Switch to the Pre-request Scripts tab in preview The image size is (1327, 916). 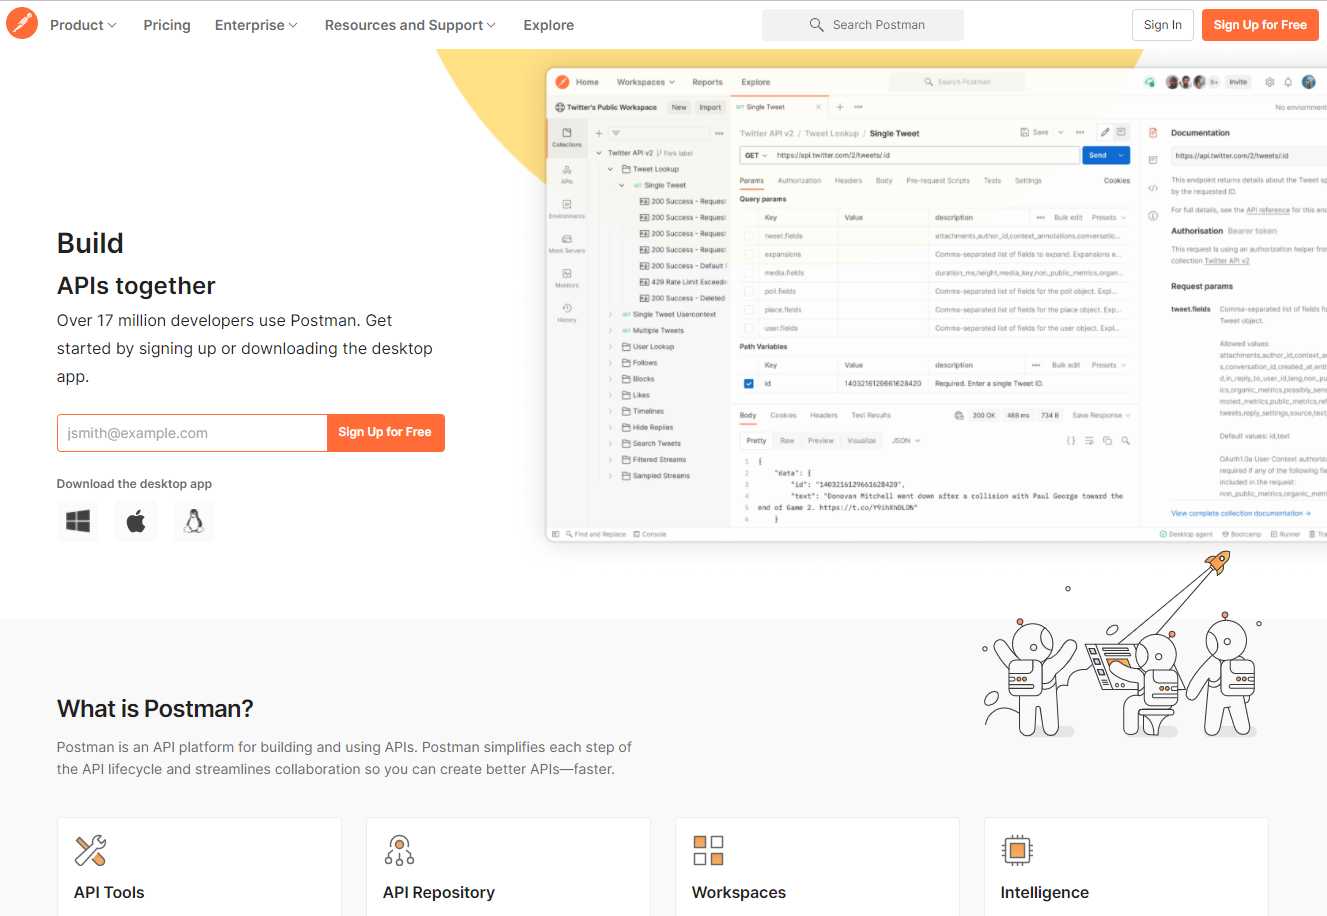pyautogui.click(x=938, y=181)
